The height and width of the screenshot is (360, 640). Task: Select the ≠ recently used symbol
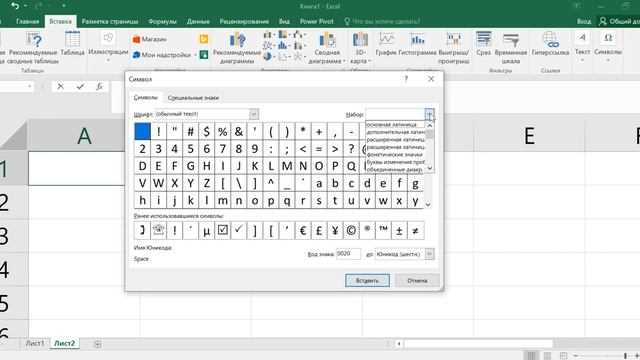click(x=416, y=231)
